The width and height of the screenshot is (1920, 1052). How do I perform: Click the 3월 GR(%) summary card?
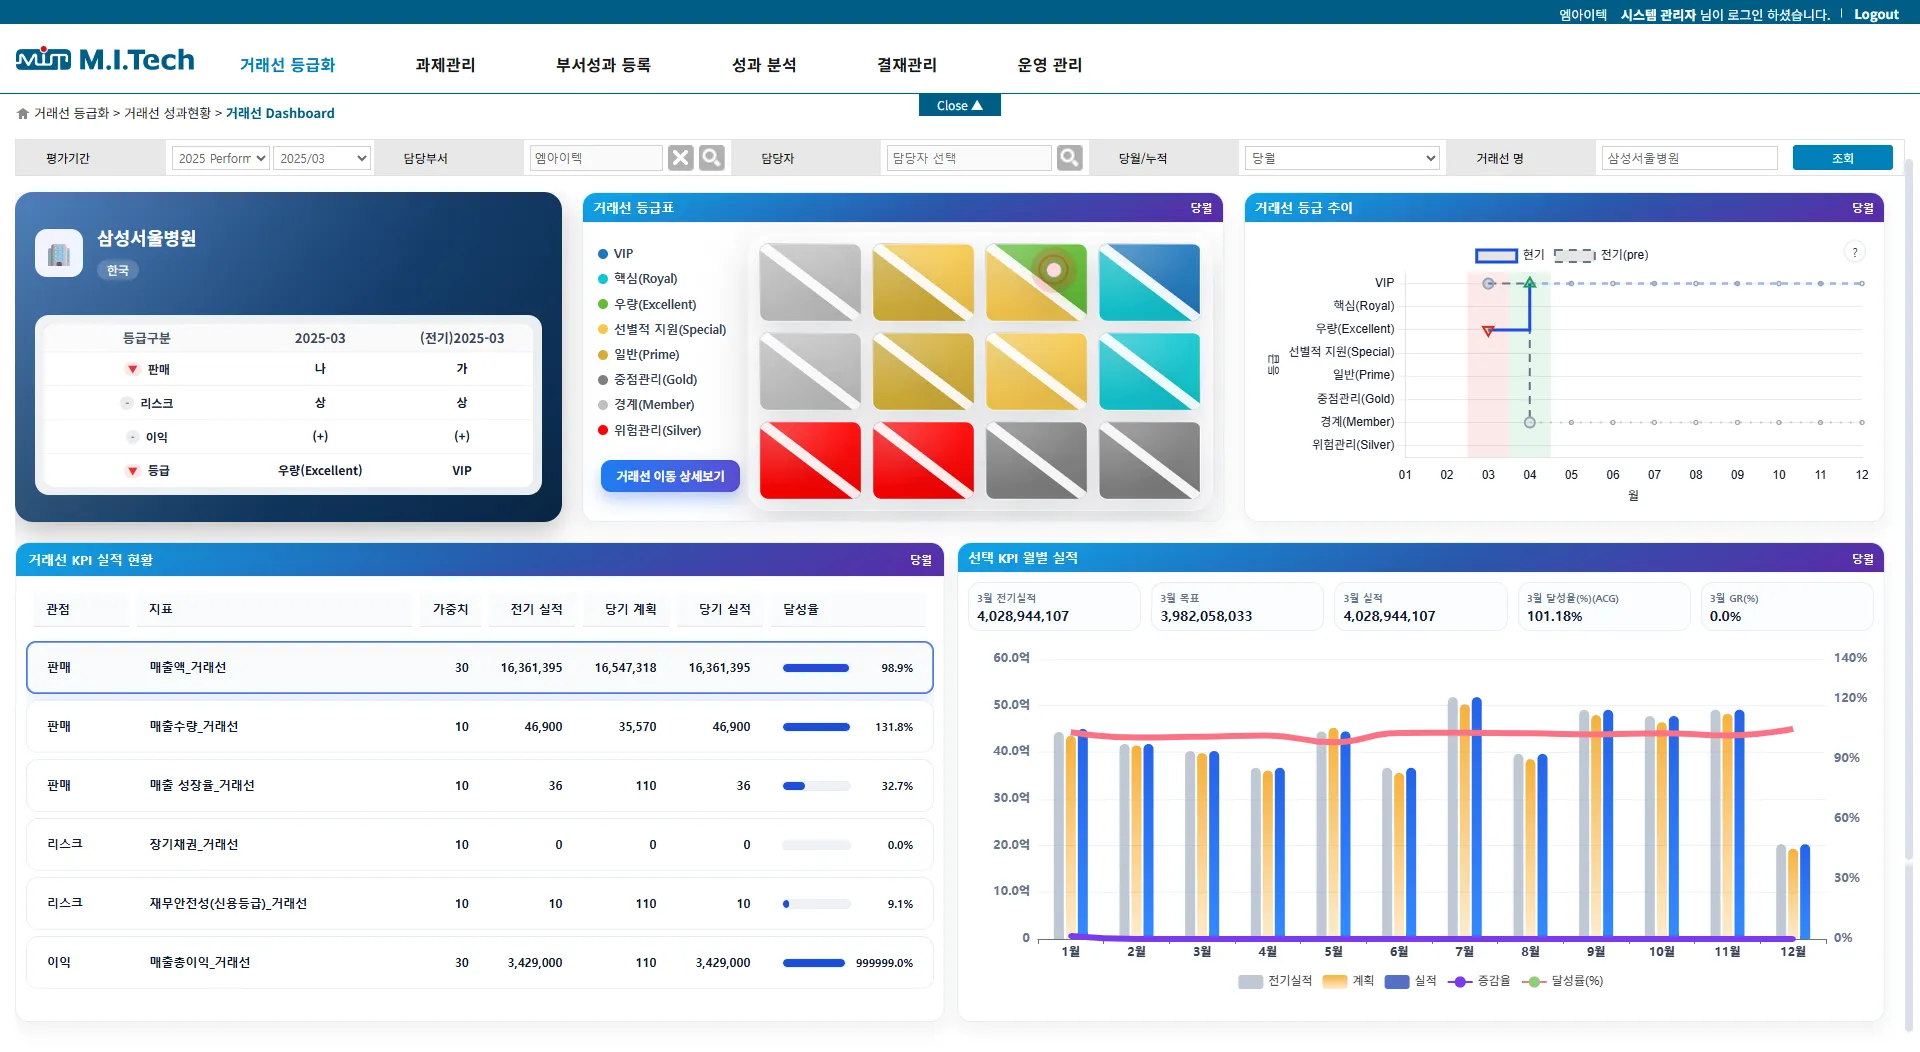point(1787,607)
